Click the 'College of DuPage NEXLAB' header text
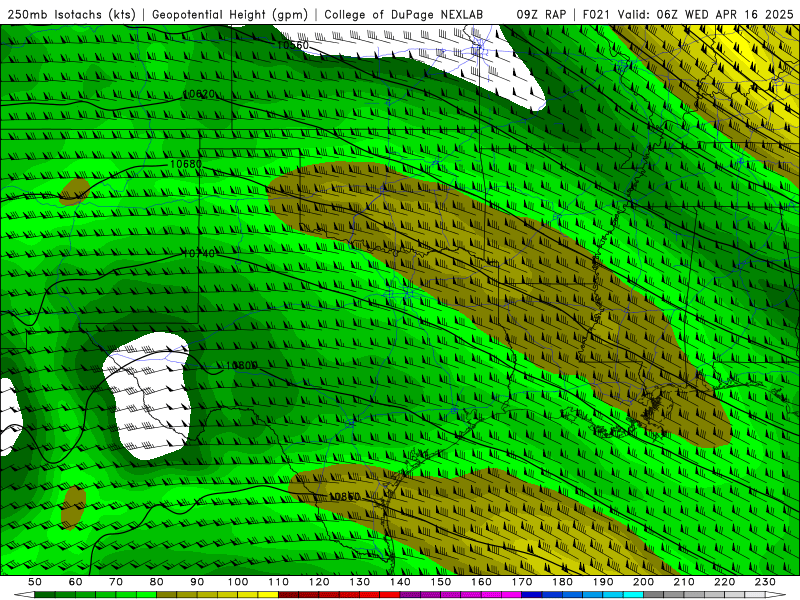 coord(403,14)
